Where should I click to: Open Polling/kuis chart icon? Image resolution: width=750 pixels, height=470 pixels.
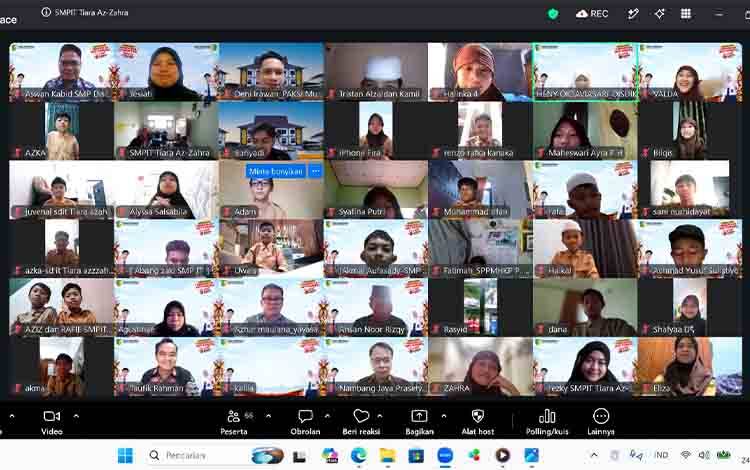(x=547, y=417)
